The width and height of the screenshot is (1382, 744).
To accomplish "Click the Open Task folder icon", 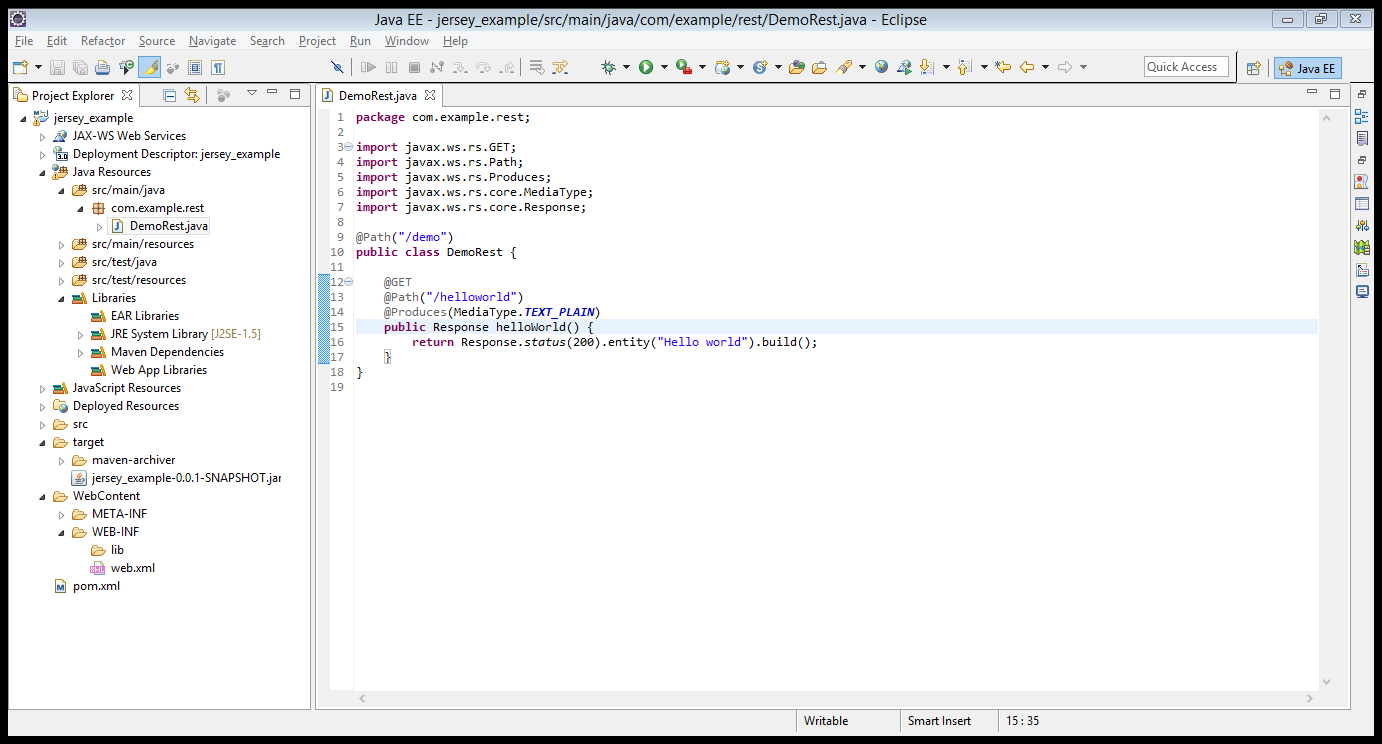I will pyautogui.click(x=819, y=67).
